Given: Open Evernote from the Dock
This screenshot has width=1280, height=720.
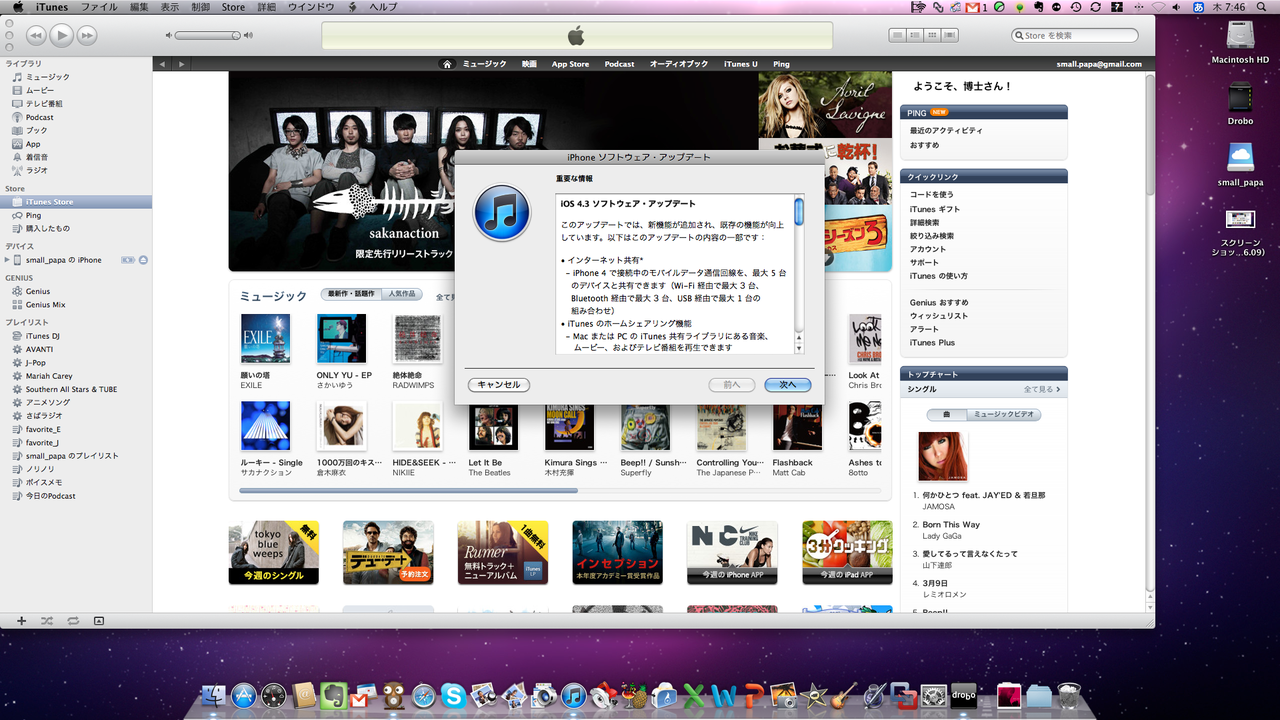Looking at the screenshot, I should click(333, 695).
